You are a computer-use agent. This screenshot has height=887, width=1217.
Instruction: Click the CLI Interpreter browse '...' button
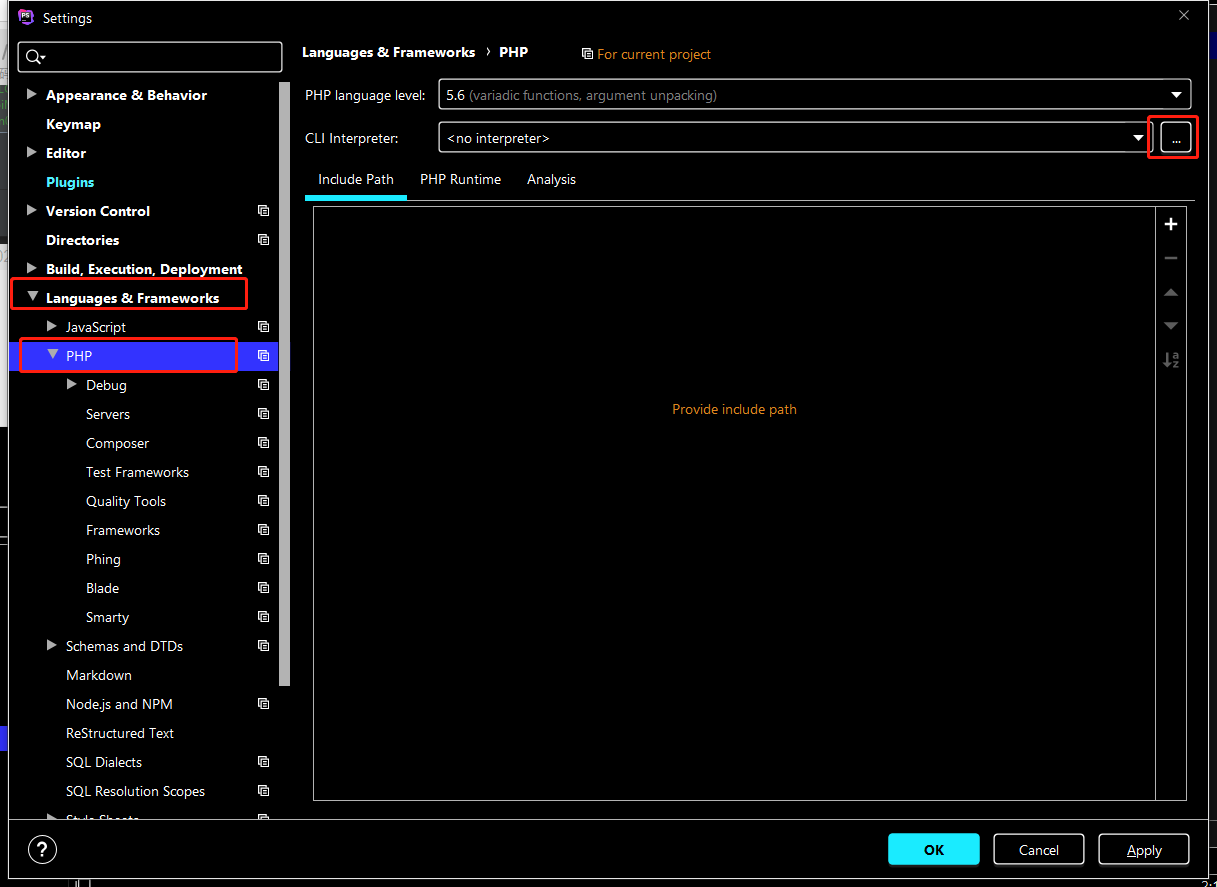(x=1176, y=138)
